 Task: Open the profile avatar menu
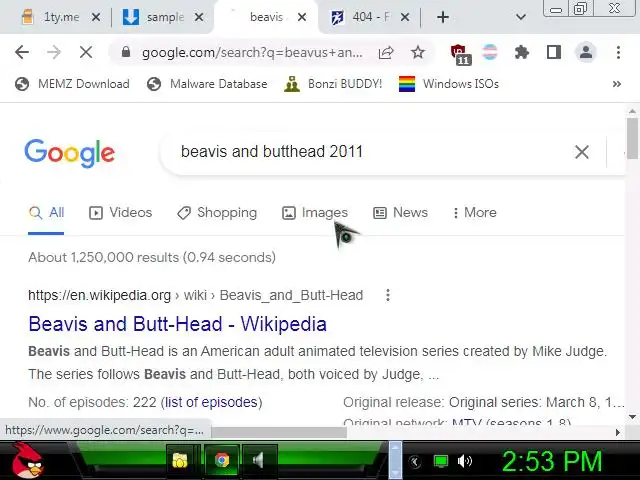[x=586, y=52]
